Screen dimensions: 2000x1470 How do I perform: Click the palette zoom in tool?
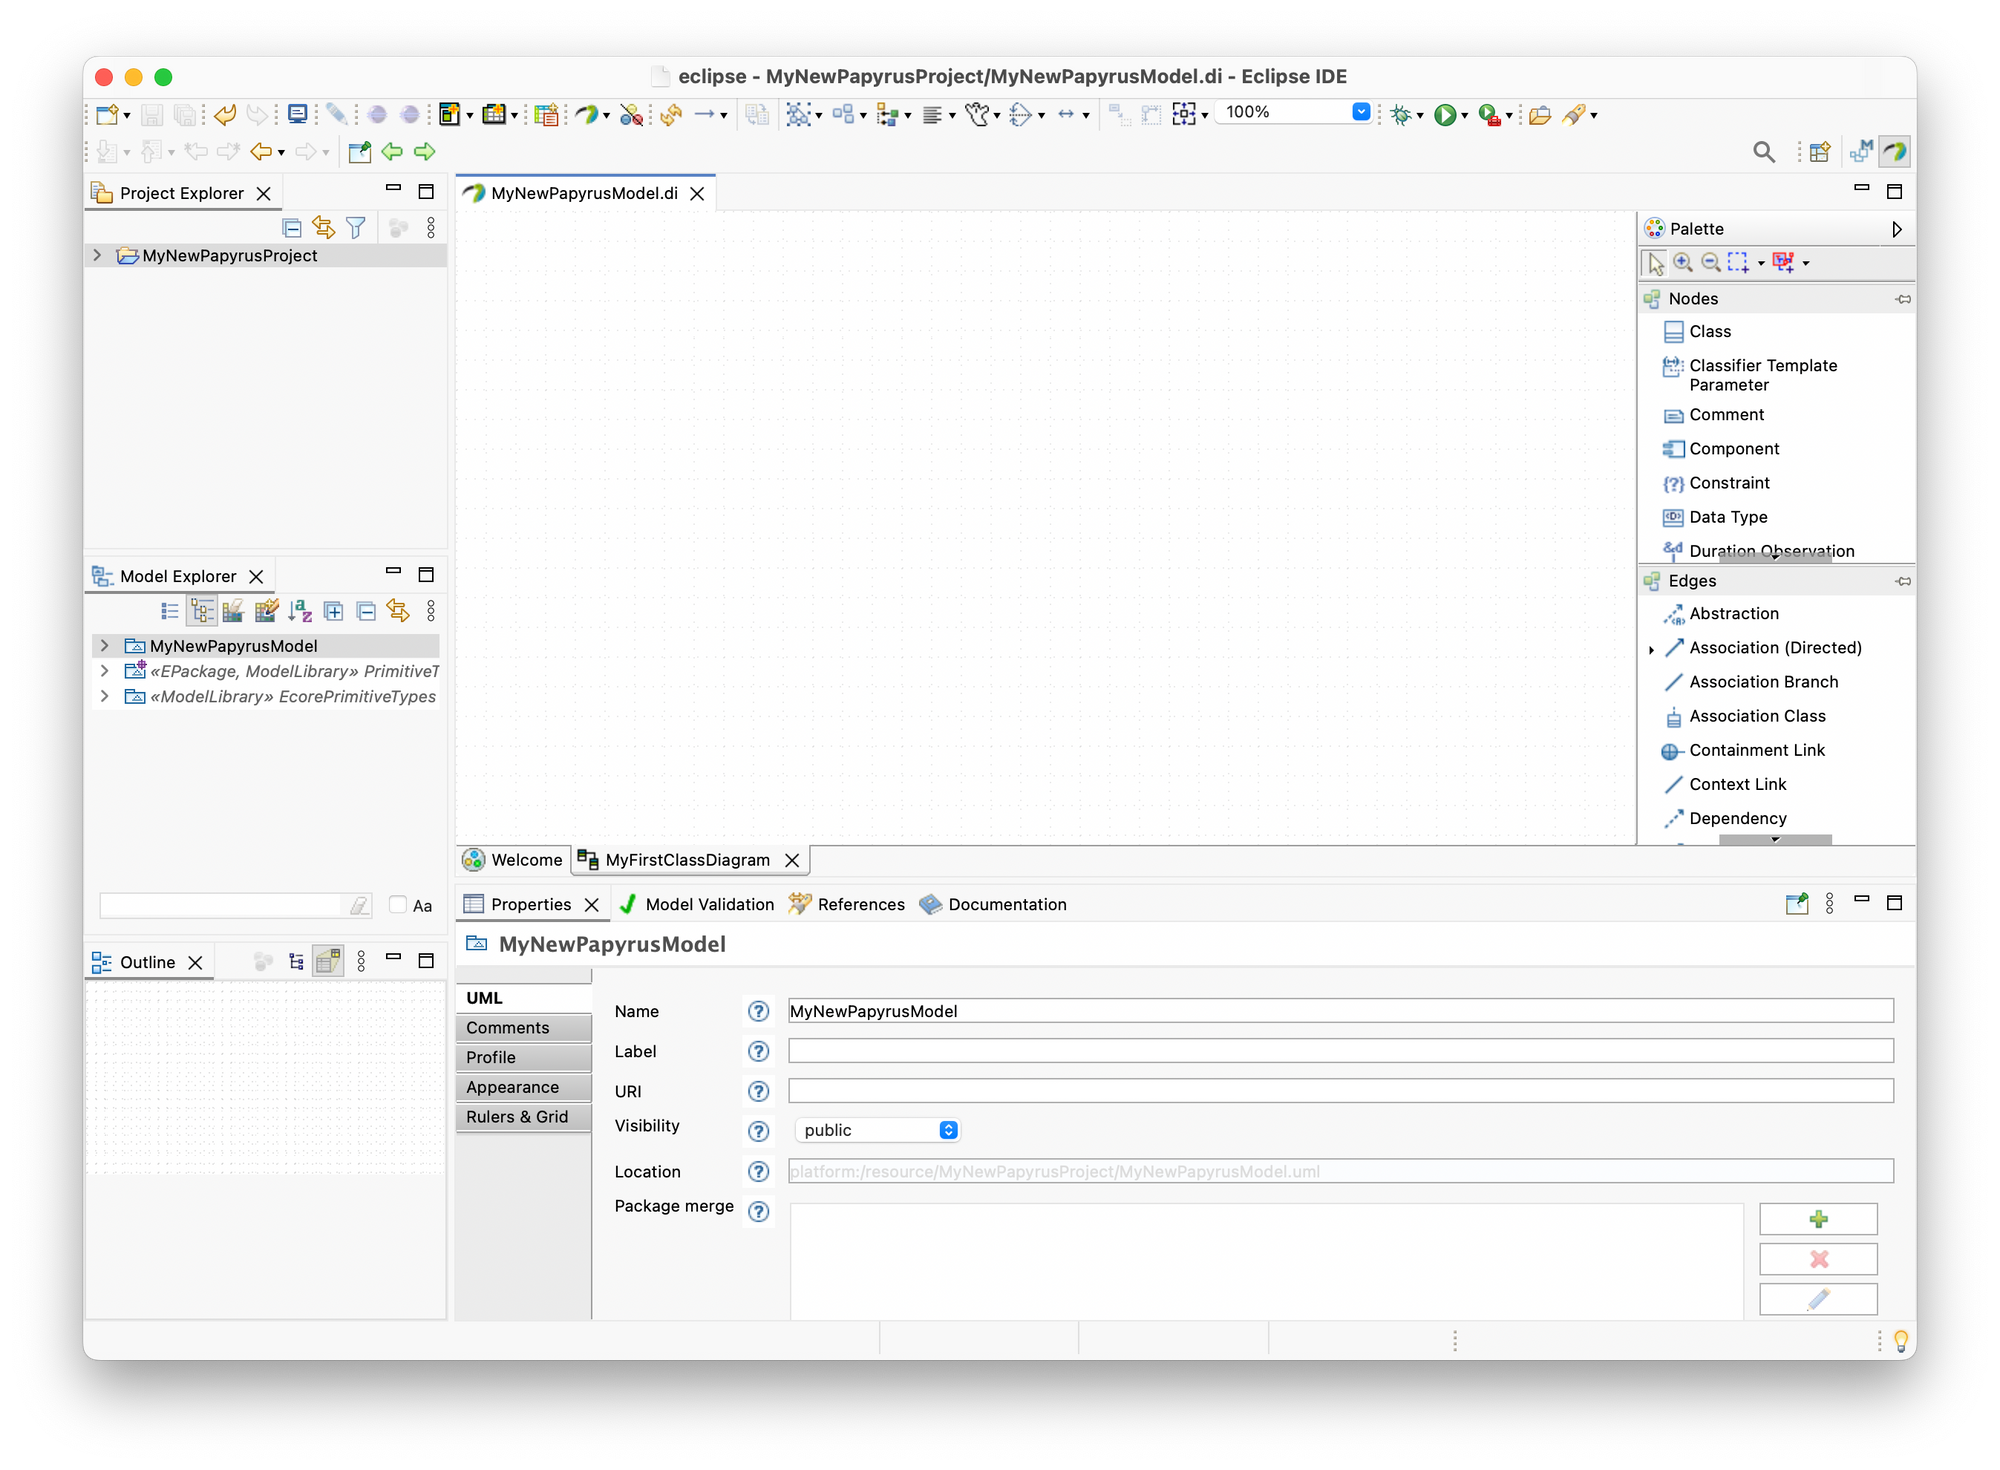1684,262
